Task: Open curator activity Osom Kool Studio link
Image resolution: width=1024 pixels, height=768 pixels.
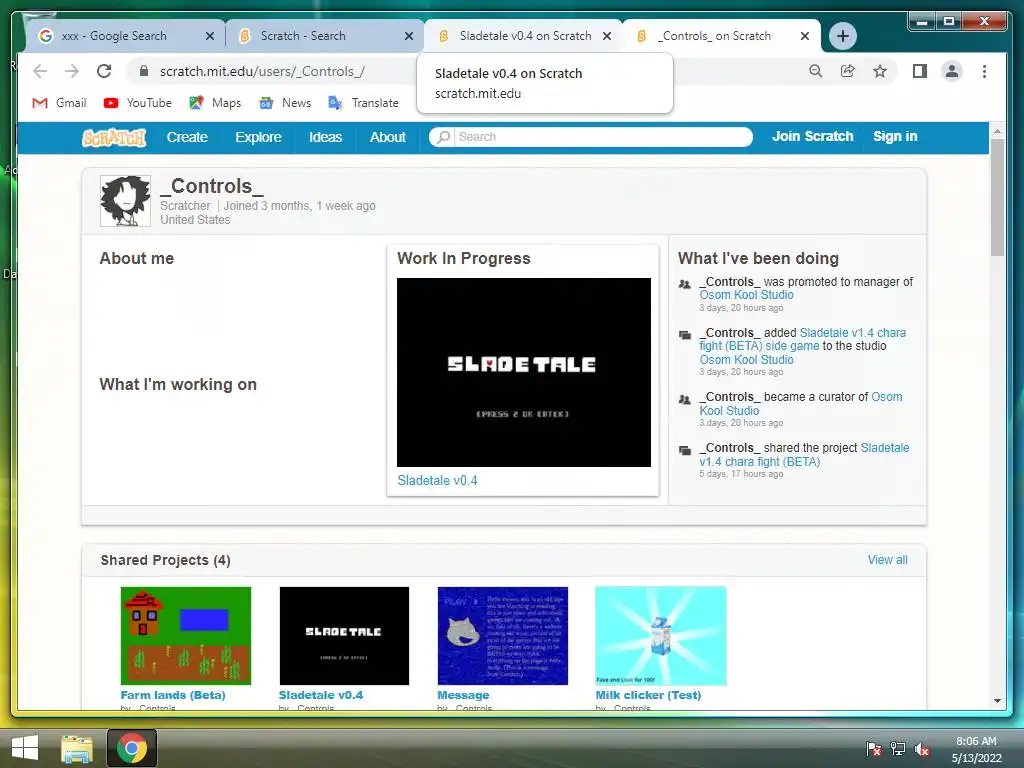Action: tap(801, 404)
